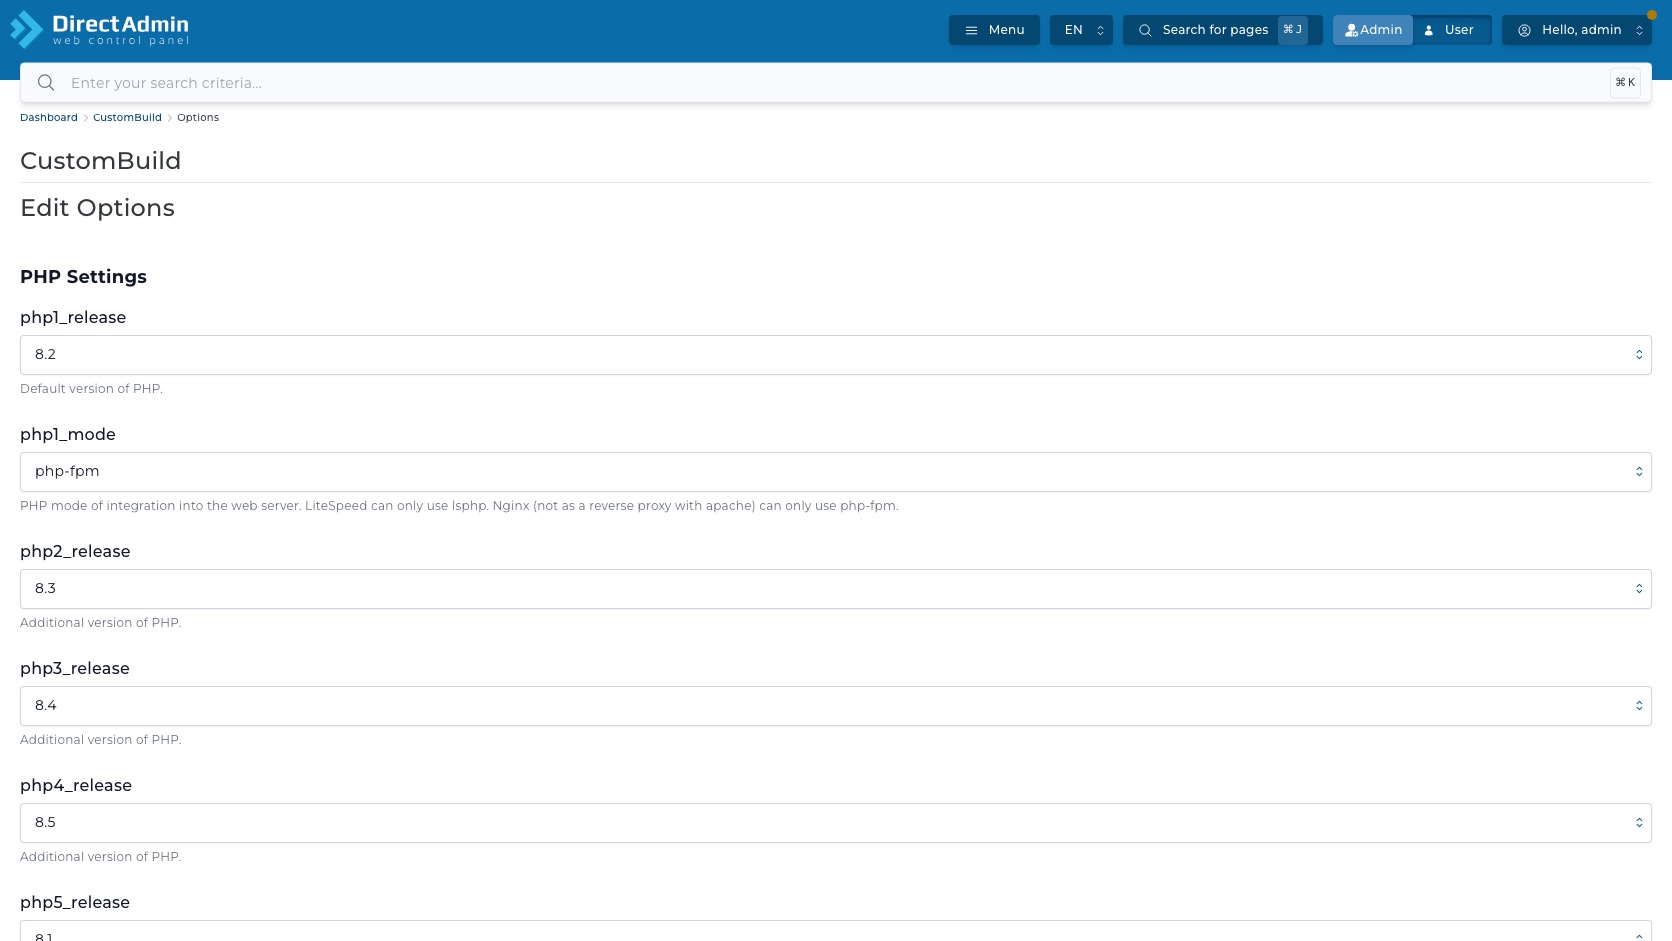Click the php4_release label
1672x941 pixels.
click(76, 785)
